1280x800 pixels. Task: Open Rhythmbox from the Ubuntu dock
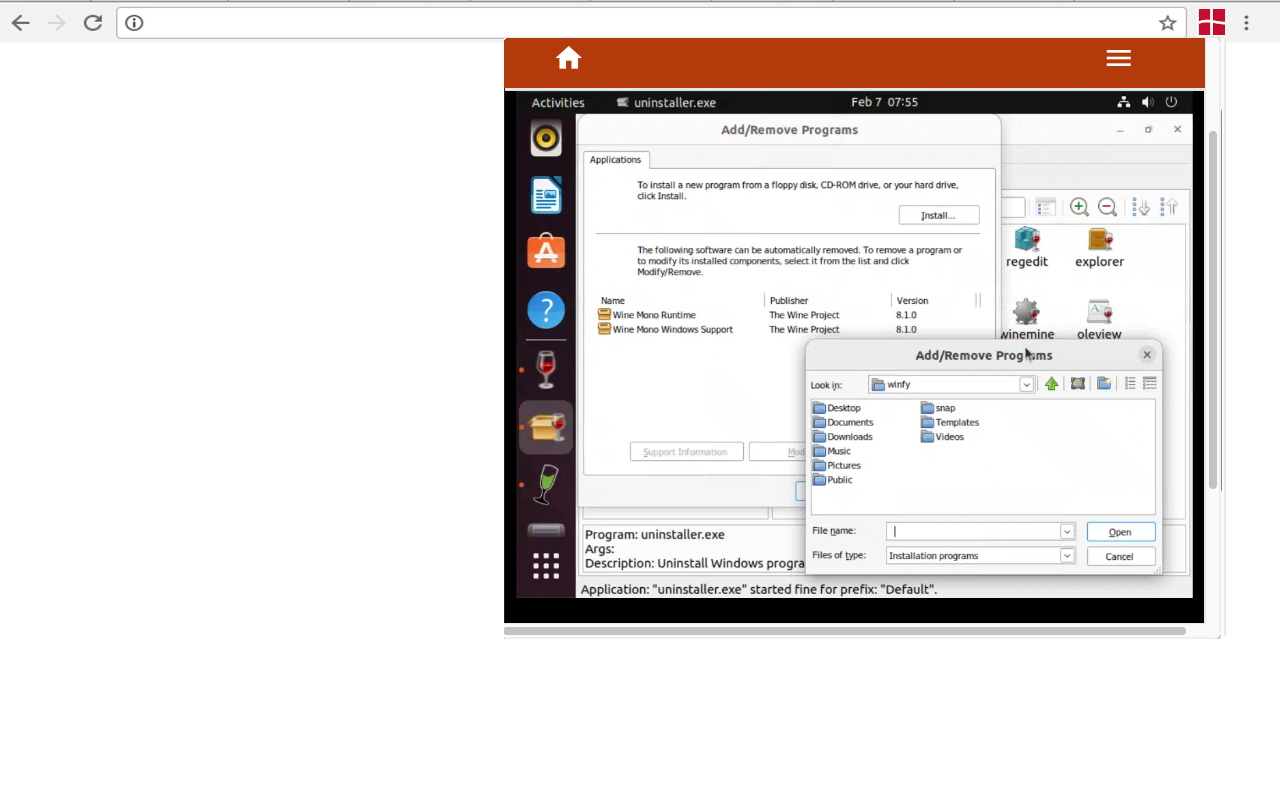pyautogui.click(x=546, y=138)
